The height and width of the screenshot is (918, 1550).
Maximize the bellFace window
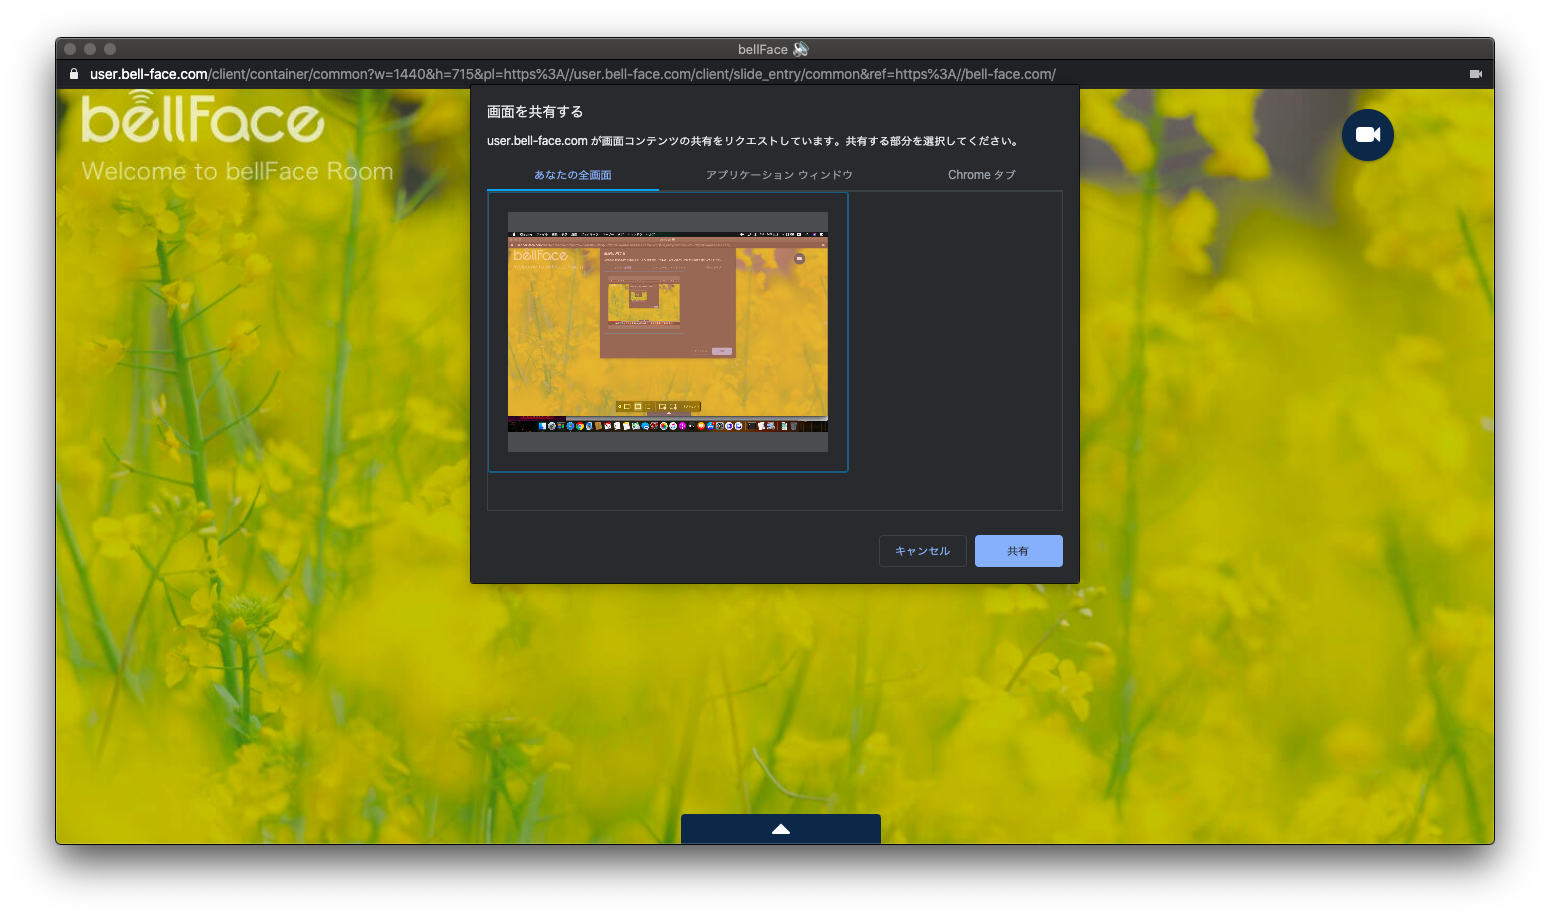[x=110, y=49]
